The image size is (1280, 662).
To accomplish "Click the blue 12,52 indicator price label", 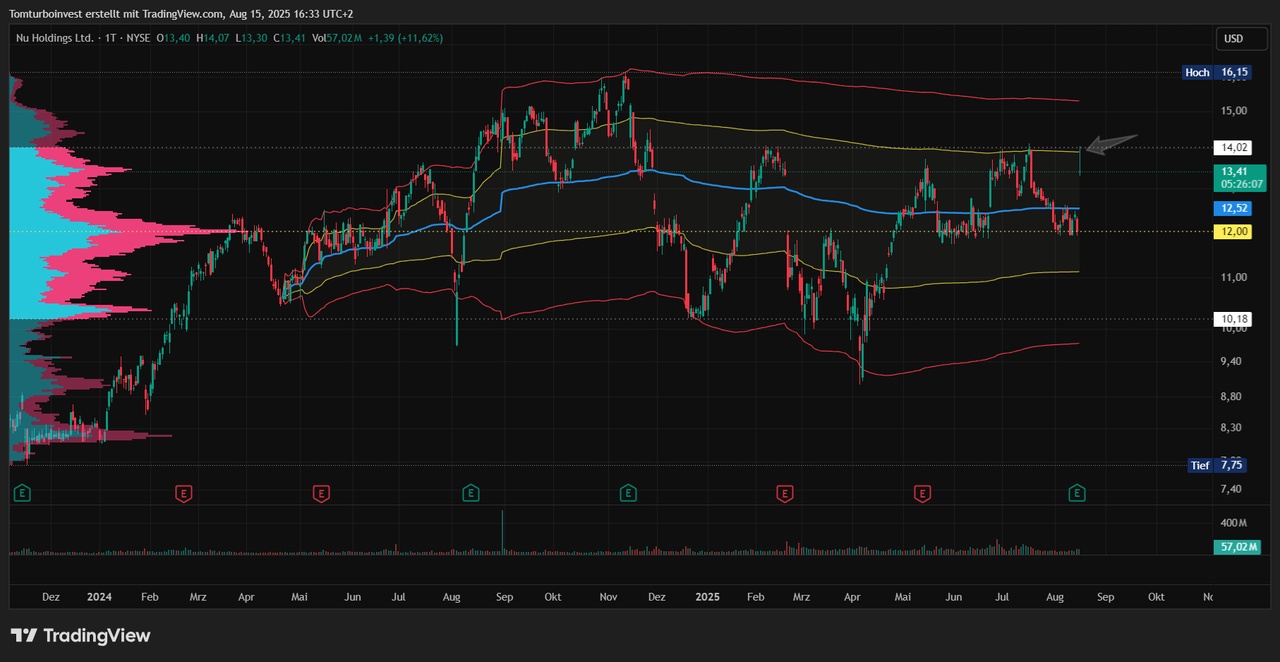I will (1233, 208).
